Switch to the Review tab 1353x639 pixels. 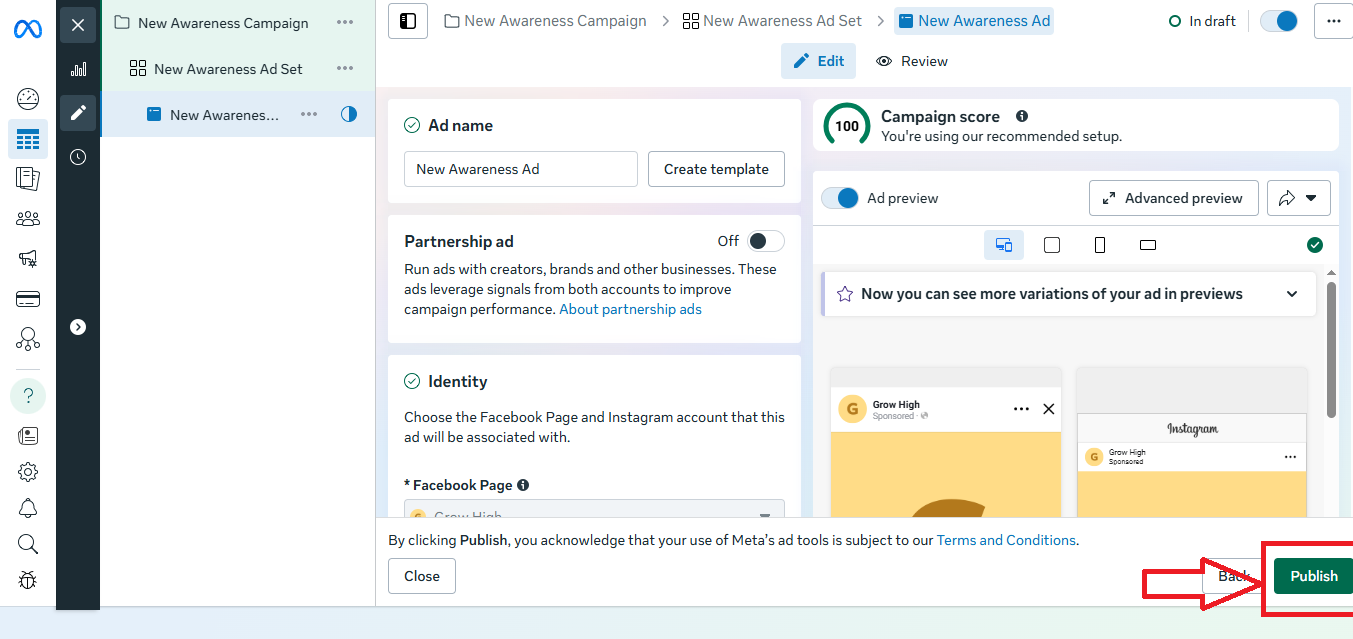[x=912, y=61]
